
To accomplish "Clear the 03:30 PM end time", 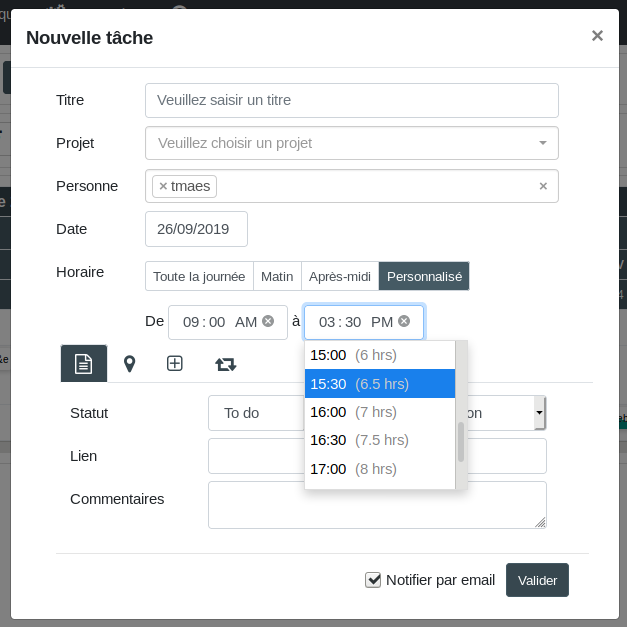I will [404, 321].
